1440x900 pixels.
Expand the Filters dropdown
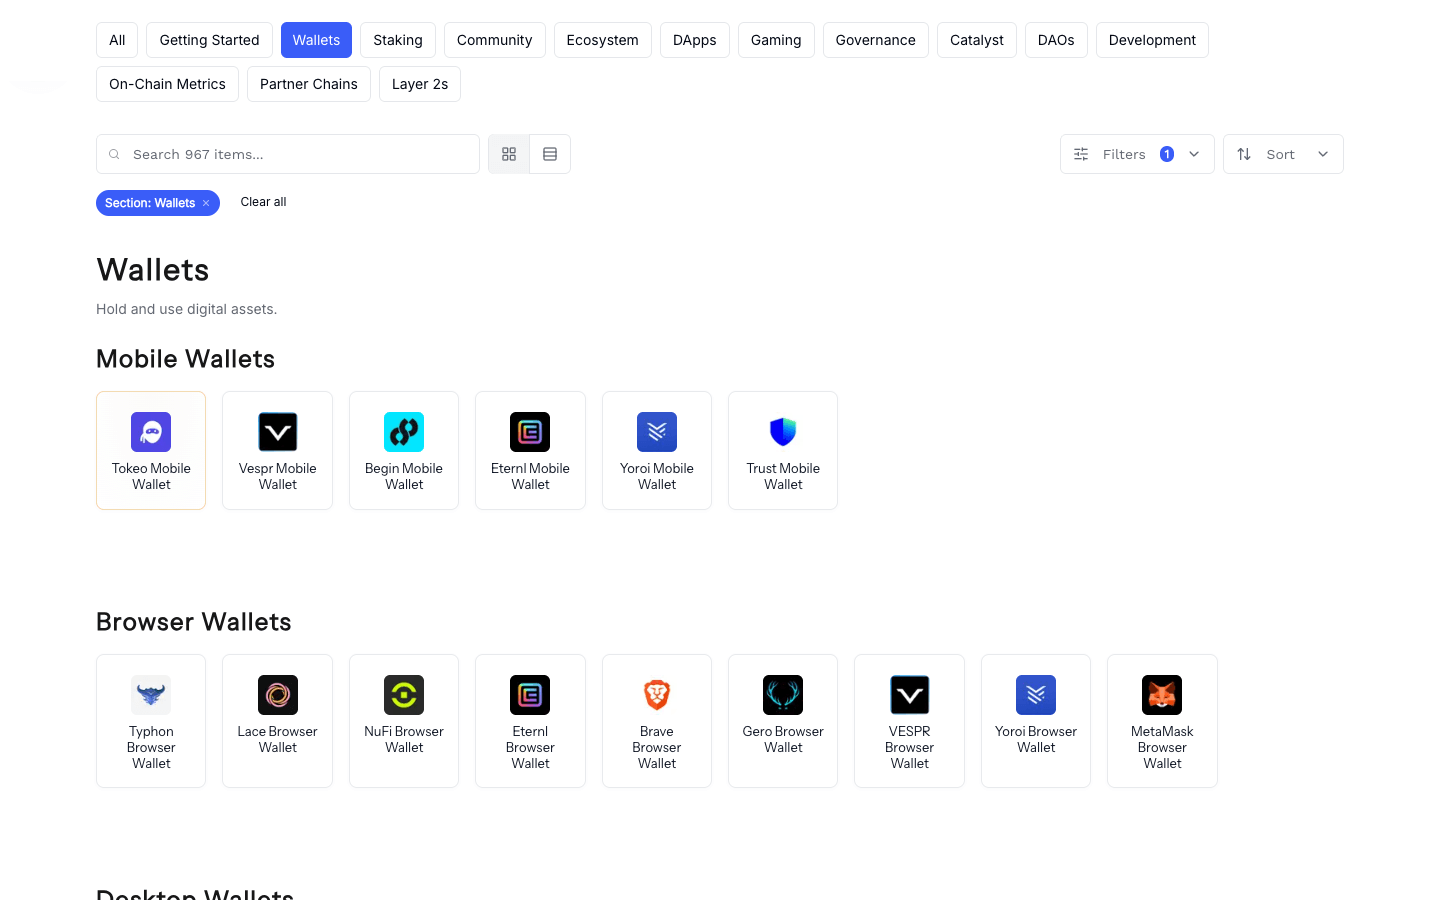pyautogui.click(x=1137, y=154)
